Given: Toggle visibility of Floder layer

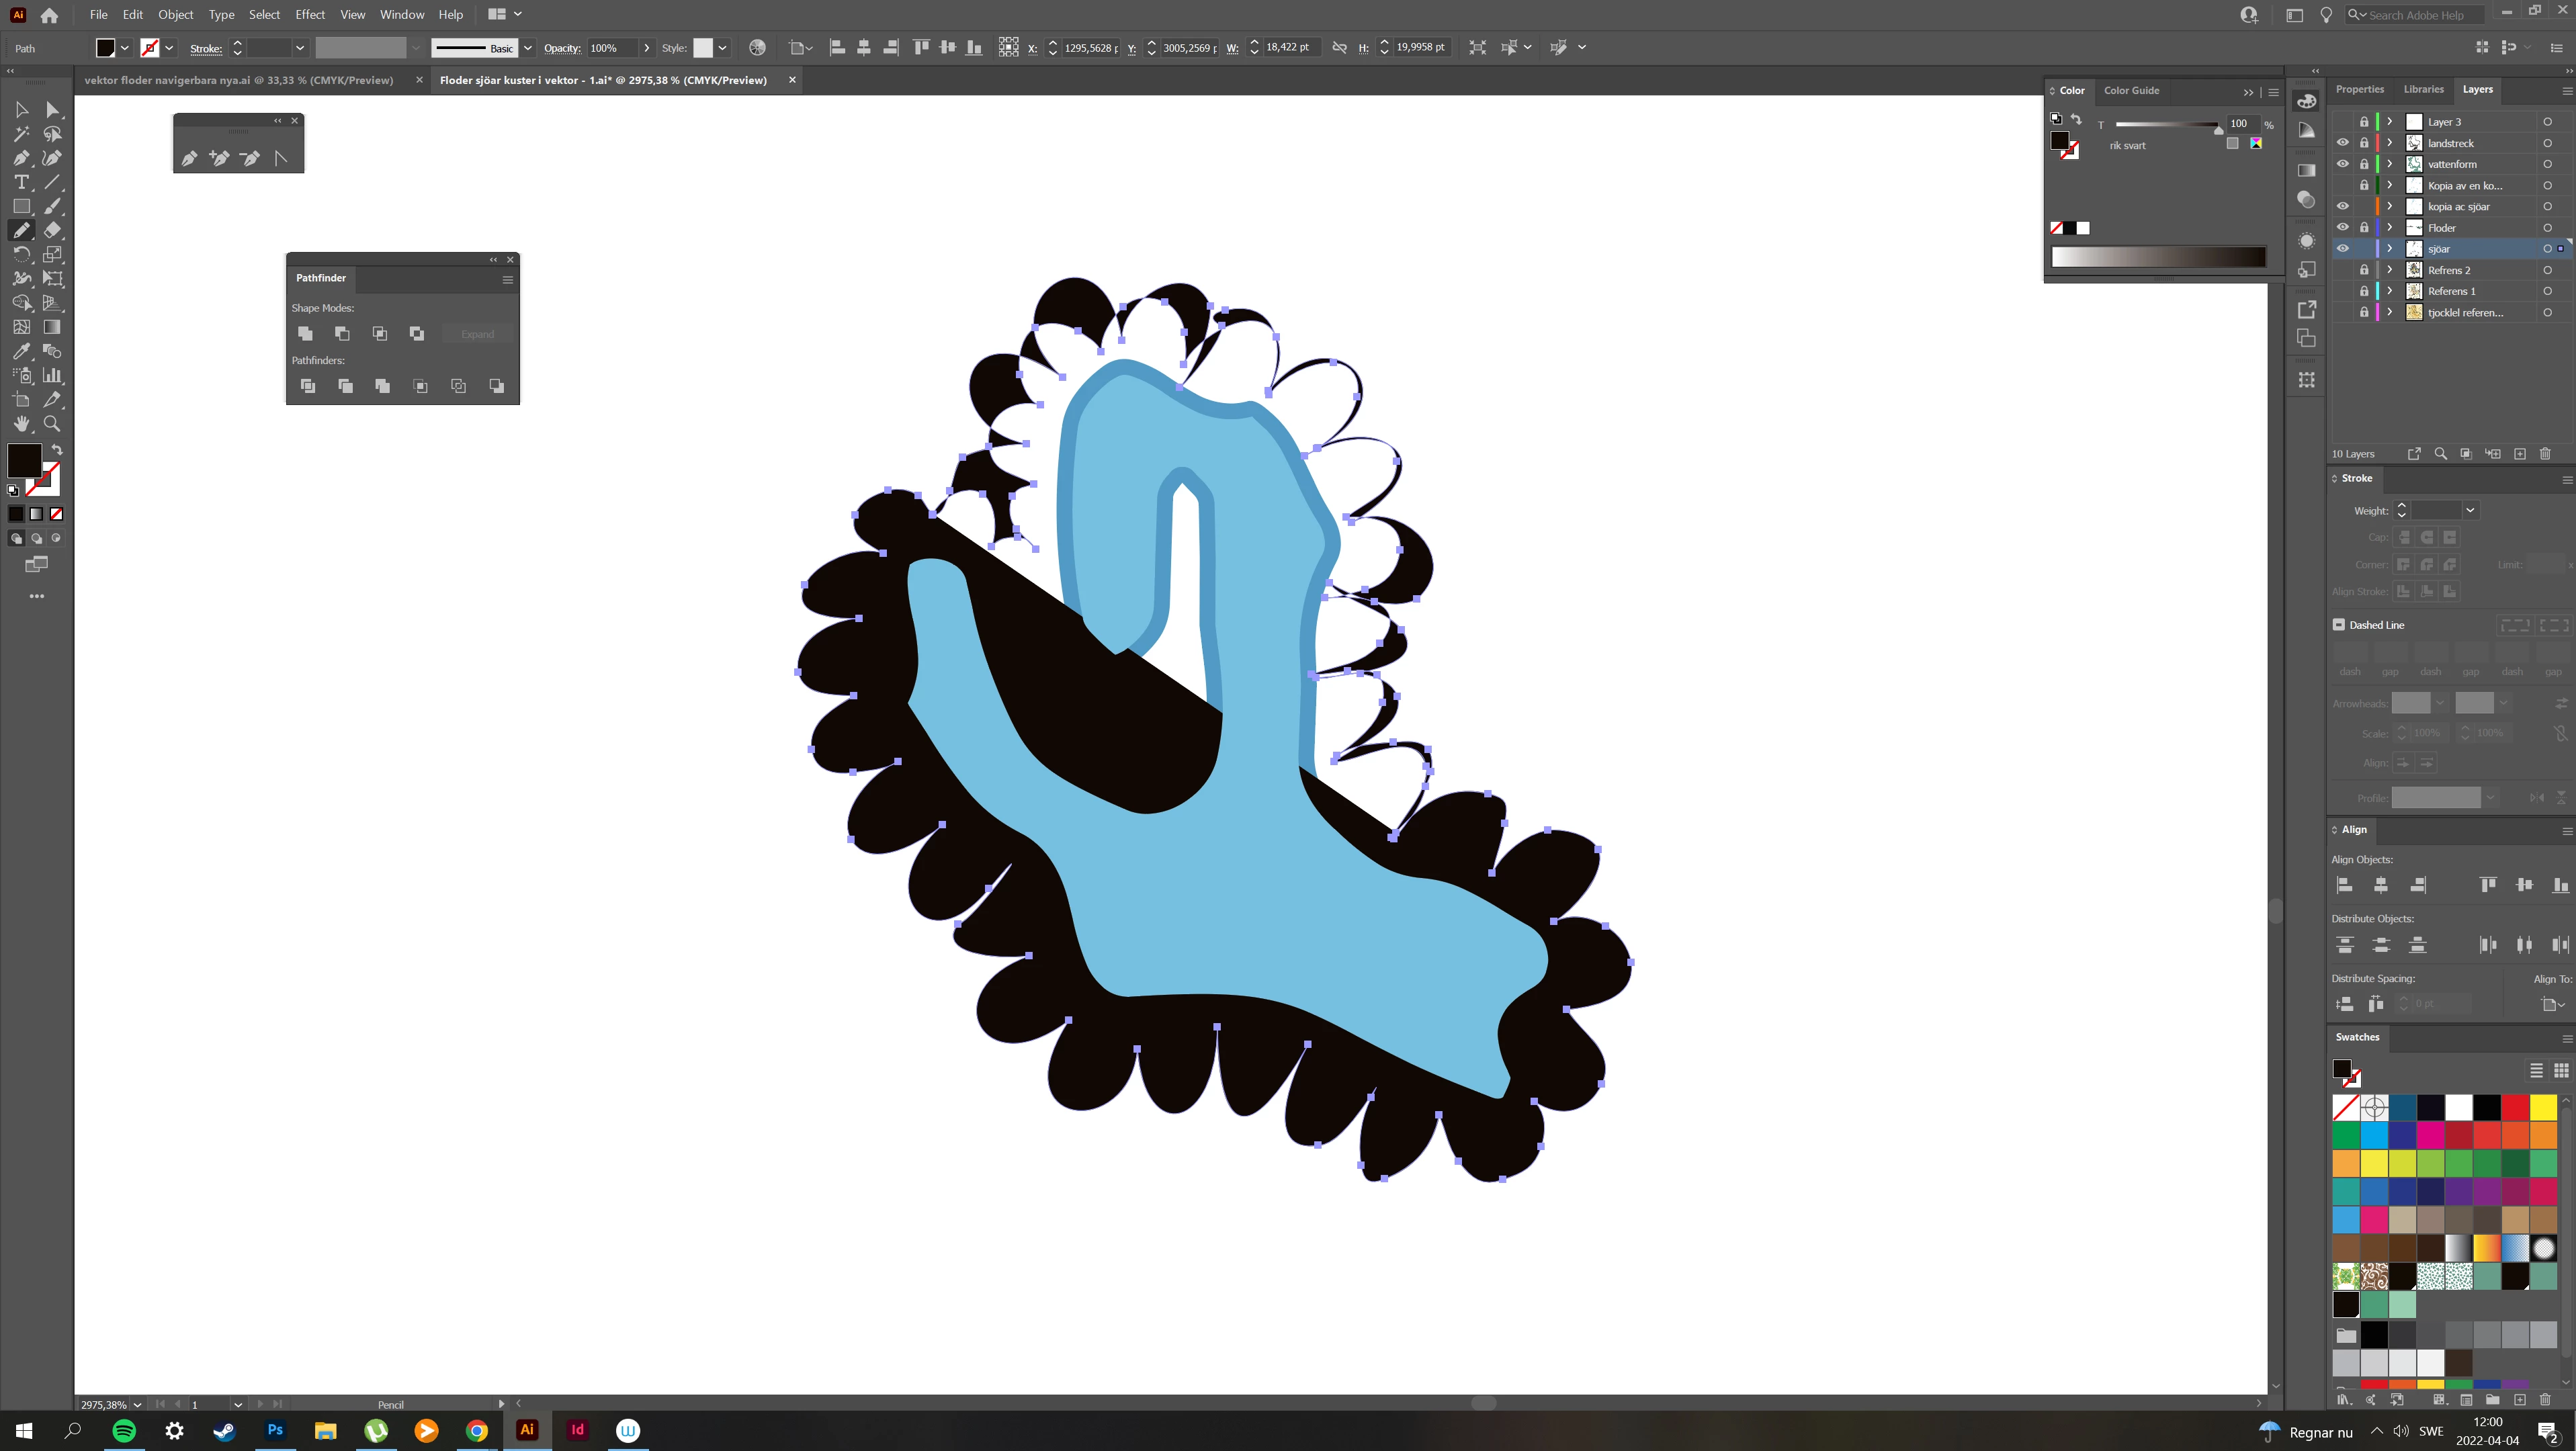Looking at the screenshot, I should coord(2342,228).
